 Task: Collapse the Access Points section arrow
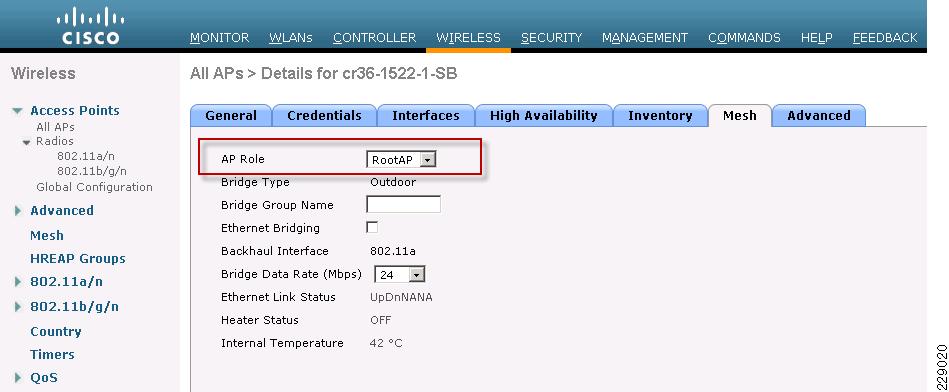pos(18,111)
